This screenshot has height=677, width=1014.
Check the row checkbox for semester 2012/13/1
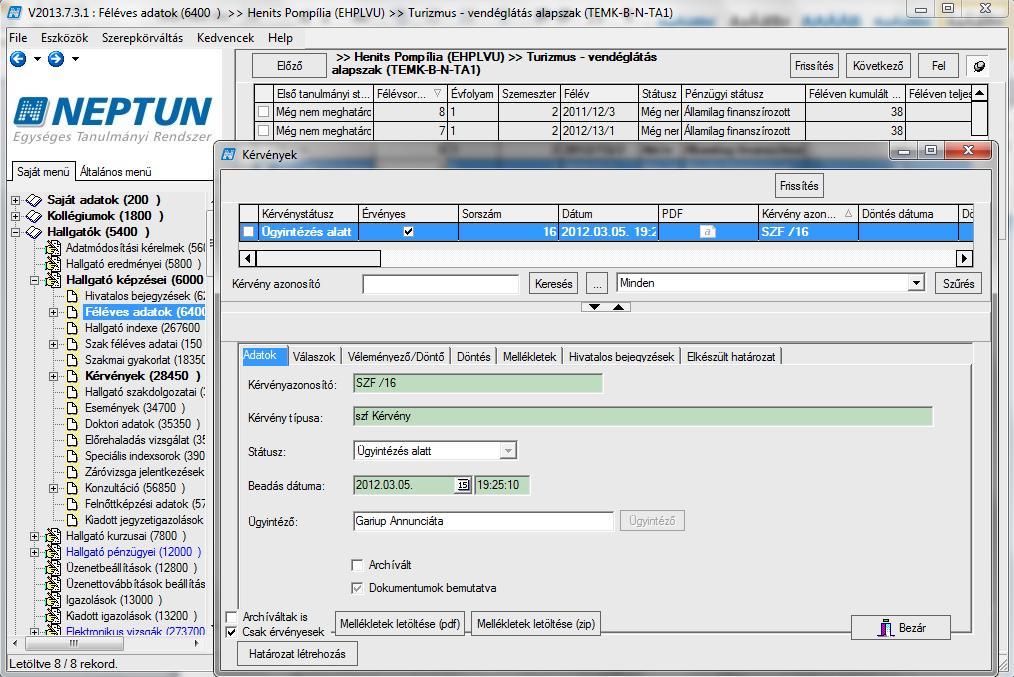[263, 131]
